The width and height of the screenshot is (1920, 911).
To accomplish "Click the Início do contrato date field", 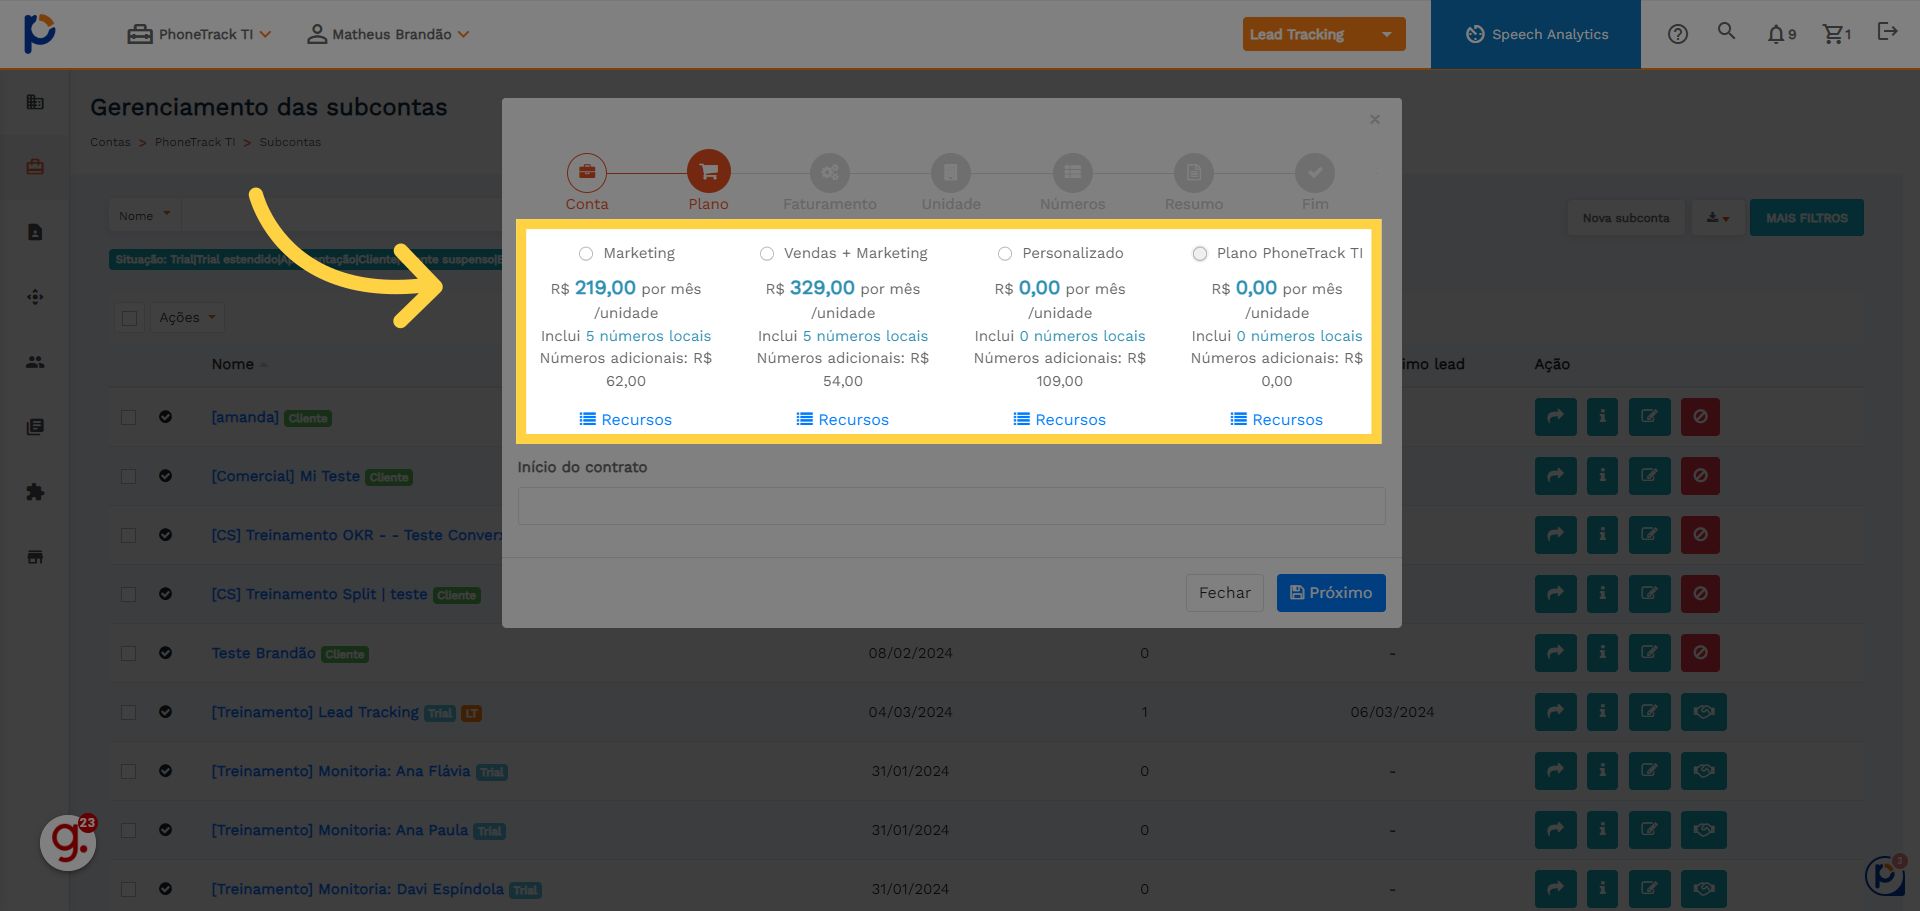I will pos(951,506).
